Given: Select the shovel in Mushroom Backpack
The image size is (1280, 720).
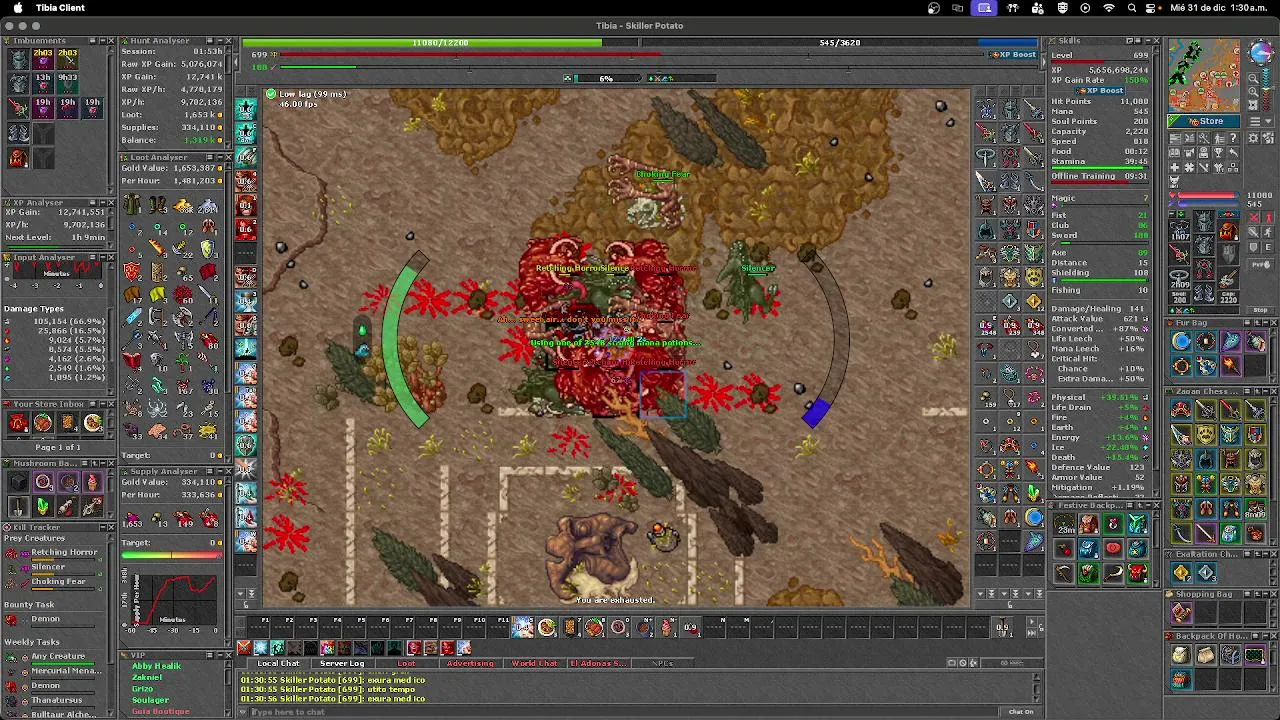Looking at the screenshot, I should click(19, 507).
